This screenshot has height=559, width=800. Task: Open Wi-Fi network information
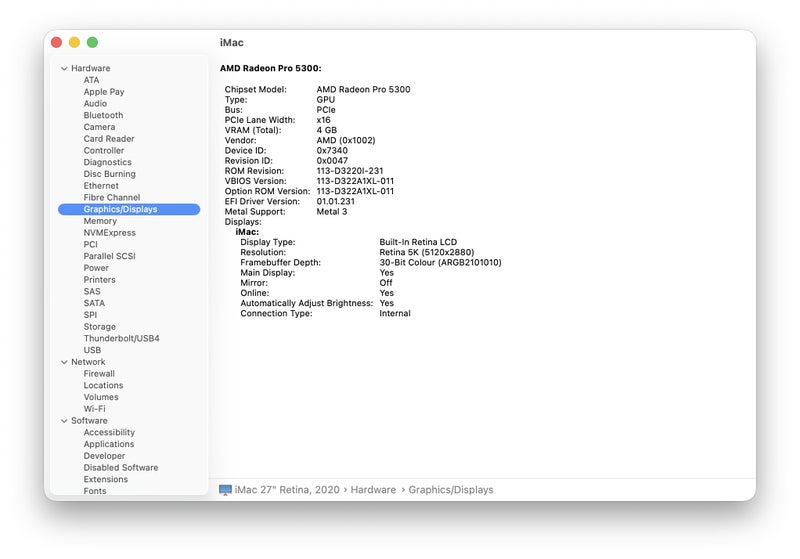pos(94,409)
